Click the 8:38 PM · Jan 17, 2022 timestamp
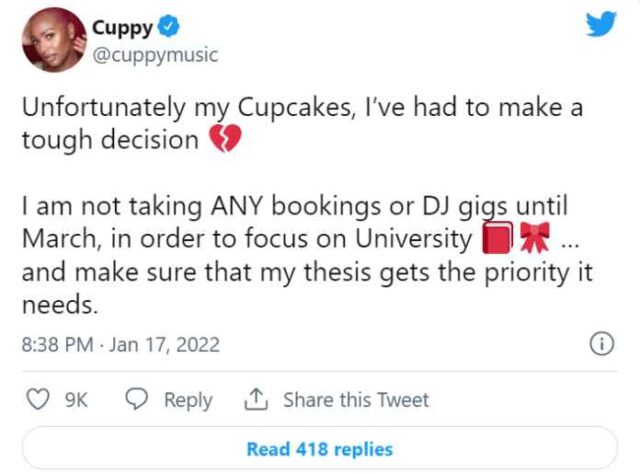This screenshot has width=640, height=474. [120, 345]
